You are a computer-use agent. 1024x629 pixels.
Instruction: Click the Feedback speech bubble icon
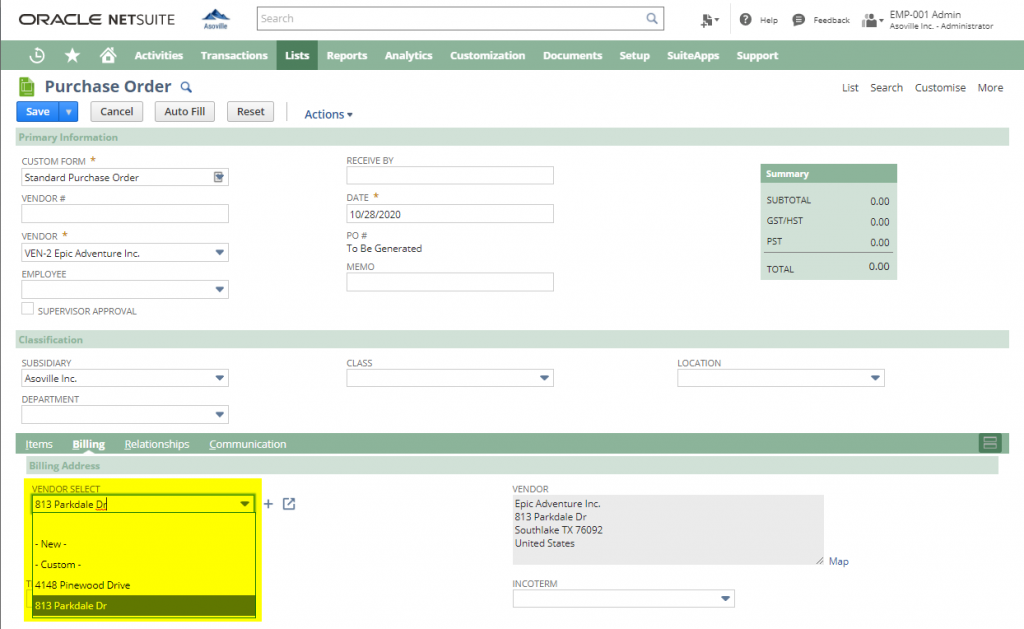798,20
